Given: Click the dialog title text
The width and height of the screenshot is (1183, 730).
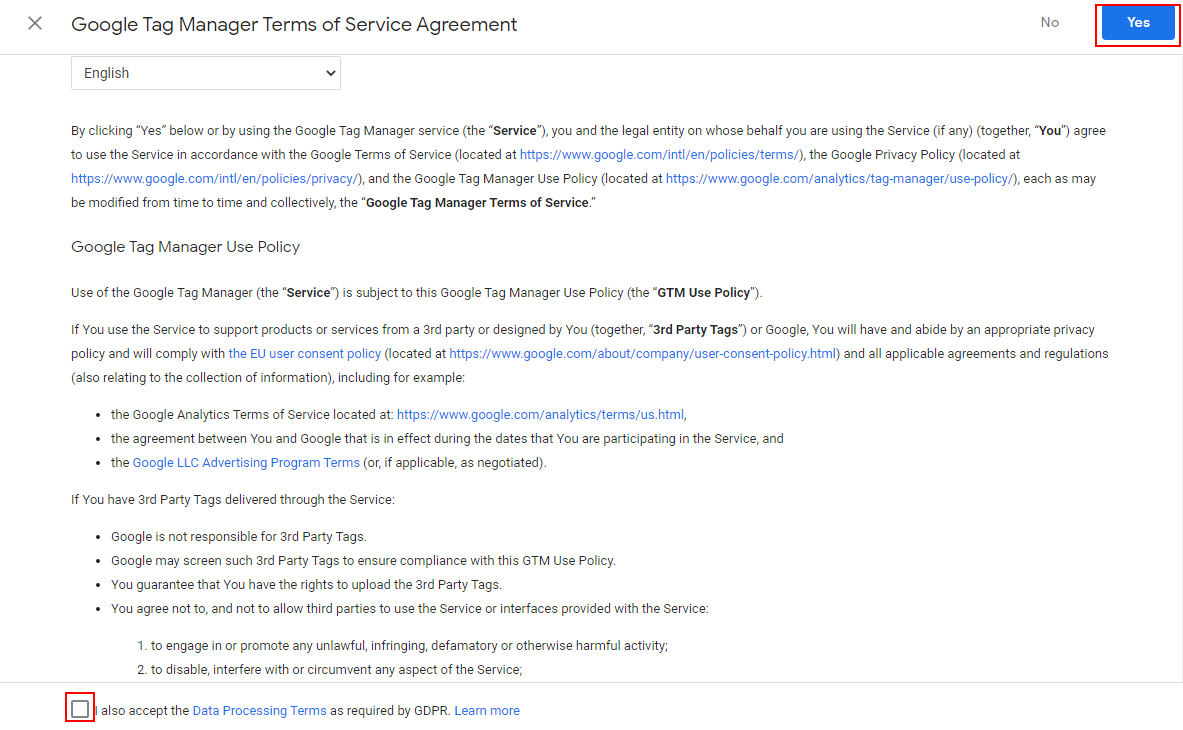Looking at the screenshot, I should click(294, 24).
